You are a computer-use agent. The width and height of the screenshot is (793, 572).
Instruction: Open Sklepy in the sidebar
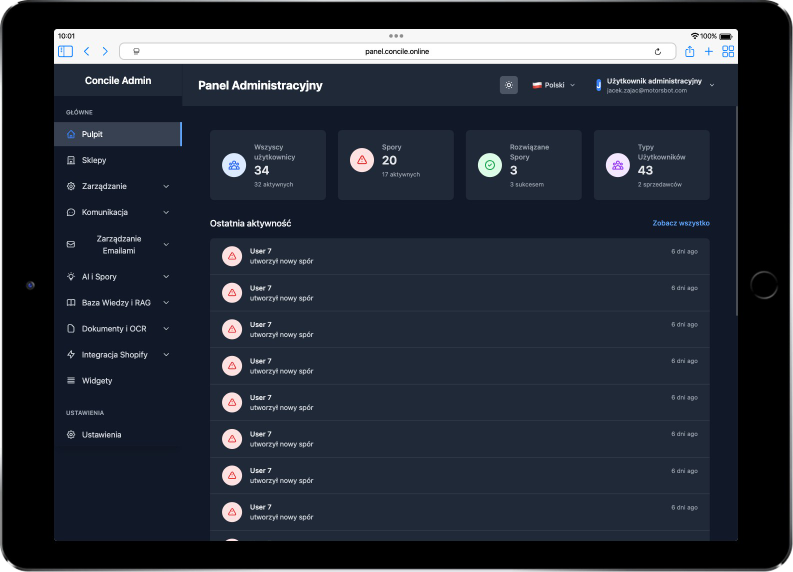click(94, 160)
